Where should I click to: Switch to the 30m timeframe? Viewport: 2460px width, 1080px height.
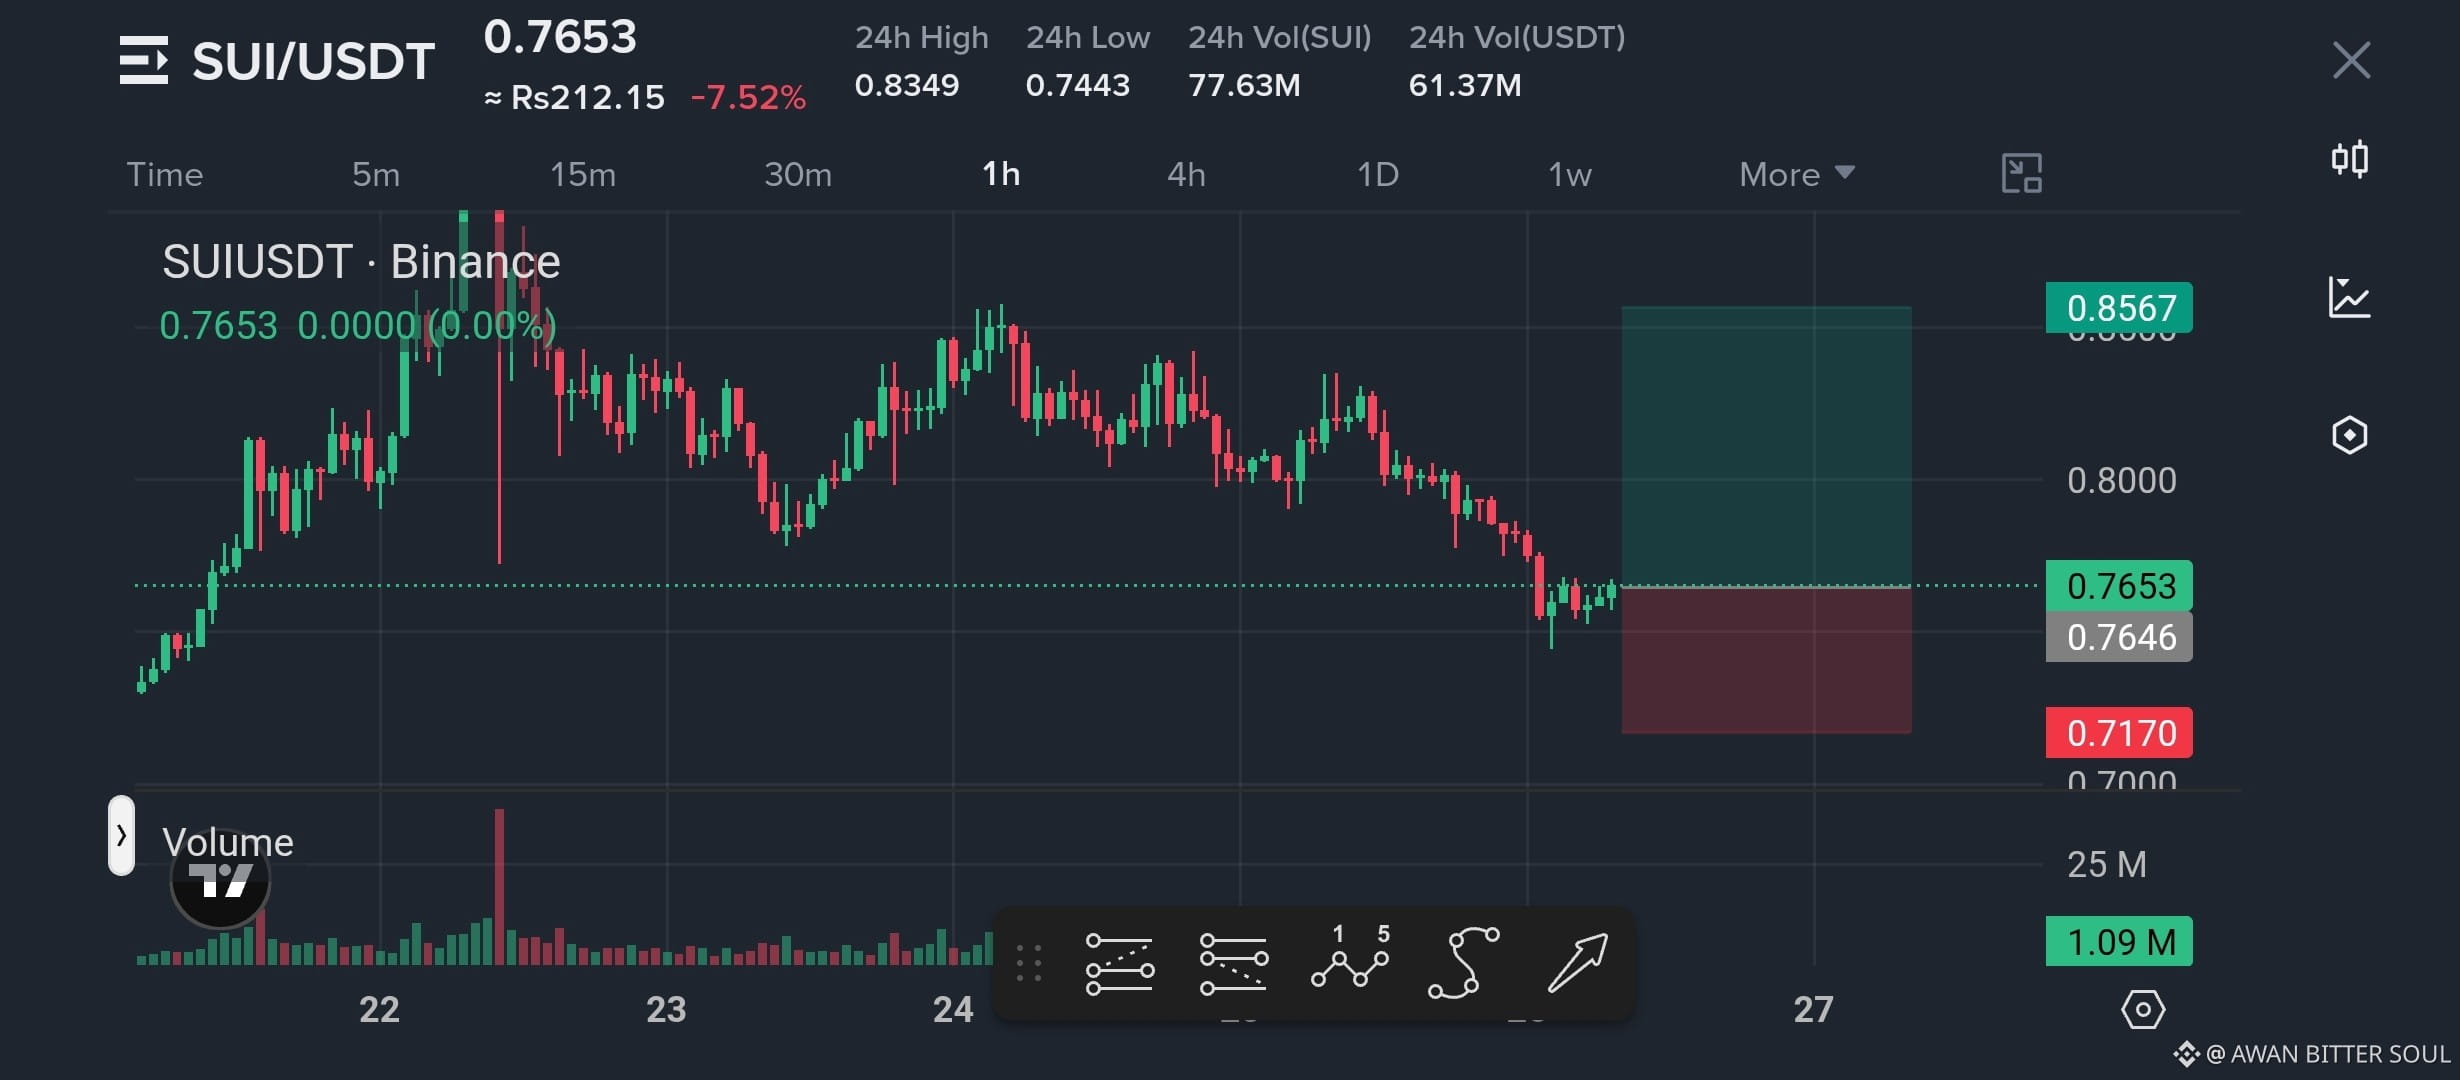tap(798, 174)
